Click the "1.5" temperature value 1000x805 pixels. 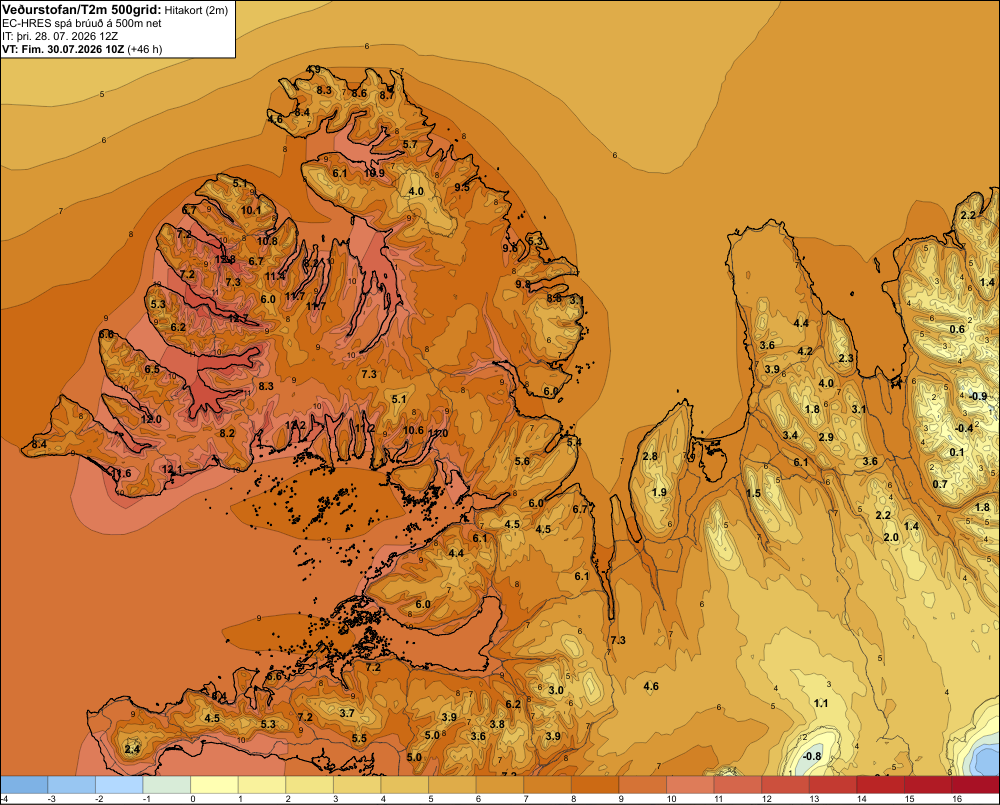pyautogui.click(x=753, y=493)
